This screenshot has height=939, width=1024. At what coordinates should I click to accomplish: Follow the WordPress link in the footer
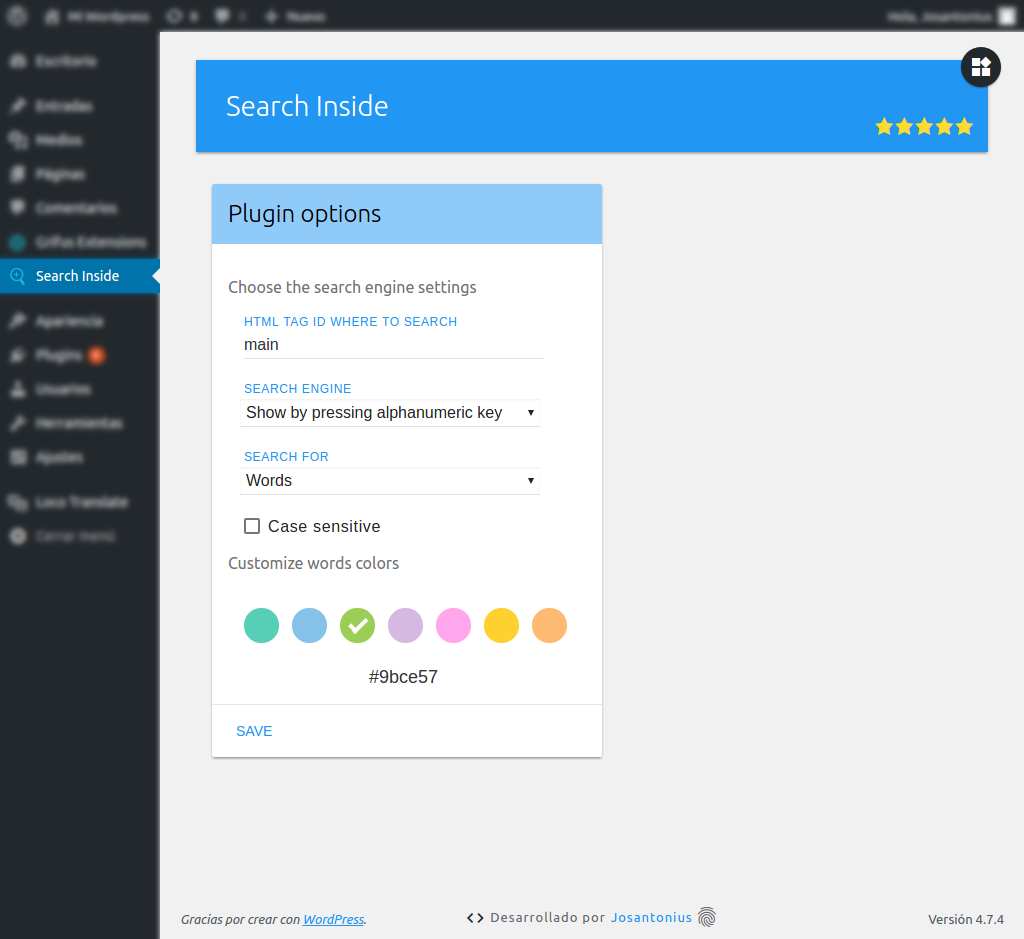tap(334, 919)
